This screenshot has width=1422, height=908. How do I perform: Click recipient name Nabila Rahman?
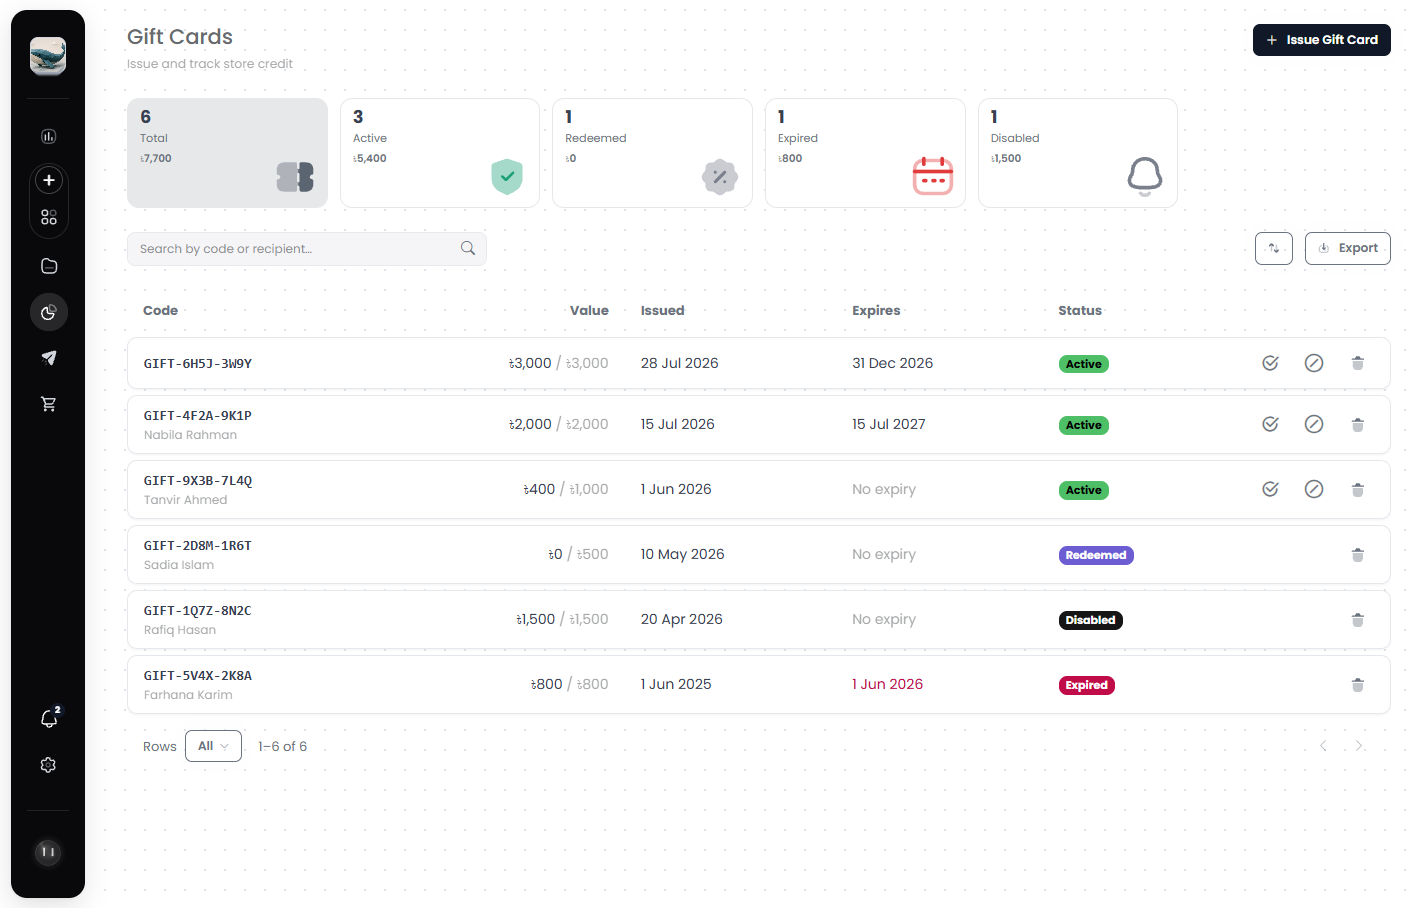click(x=190, y=435)
